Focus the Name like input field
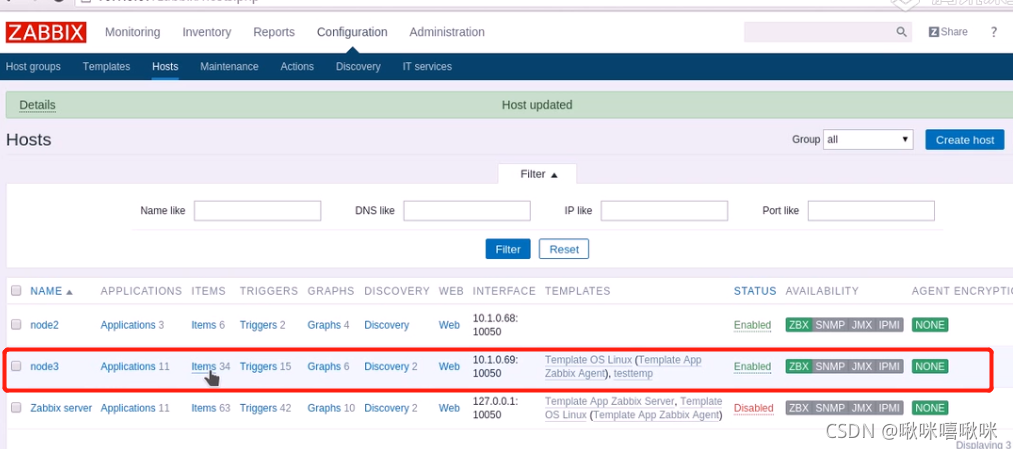Image resolution: width=1013 pixels, height=449 pixels. pyautogui.click(x=258, y=211)
